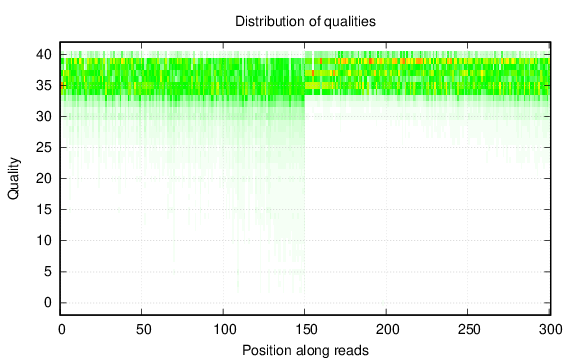Screen dimensions: 576x360
Task: Select the 20 tick label on y-axis
Action: click(x=44, y=179)
